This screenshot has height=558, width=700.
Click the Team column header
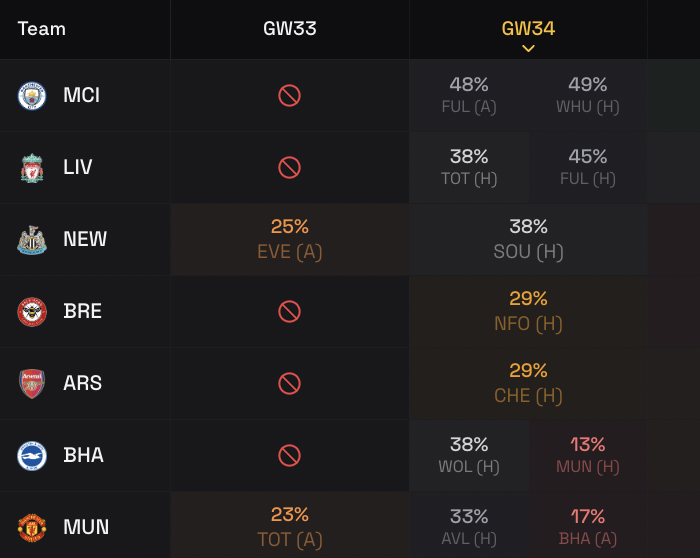(x=42, y=29)
